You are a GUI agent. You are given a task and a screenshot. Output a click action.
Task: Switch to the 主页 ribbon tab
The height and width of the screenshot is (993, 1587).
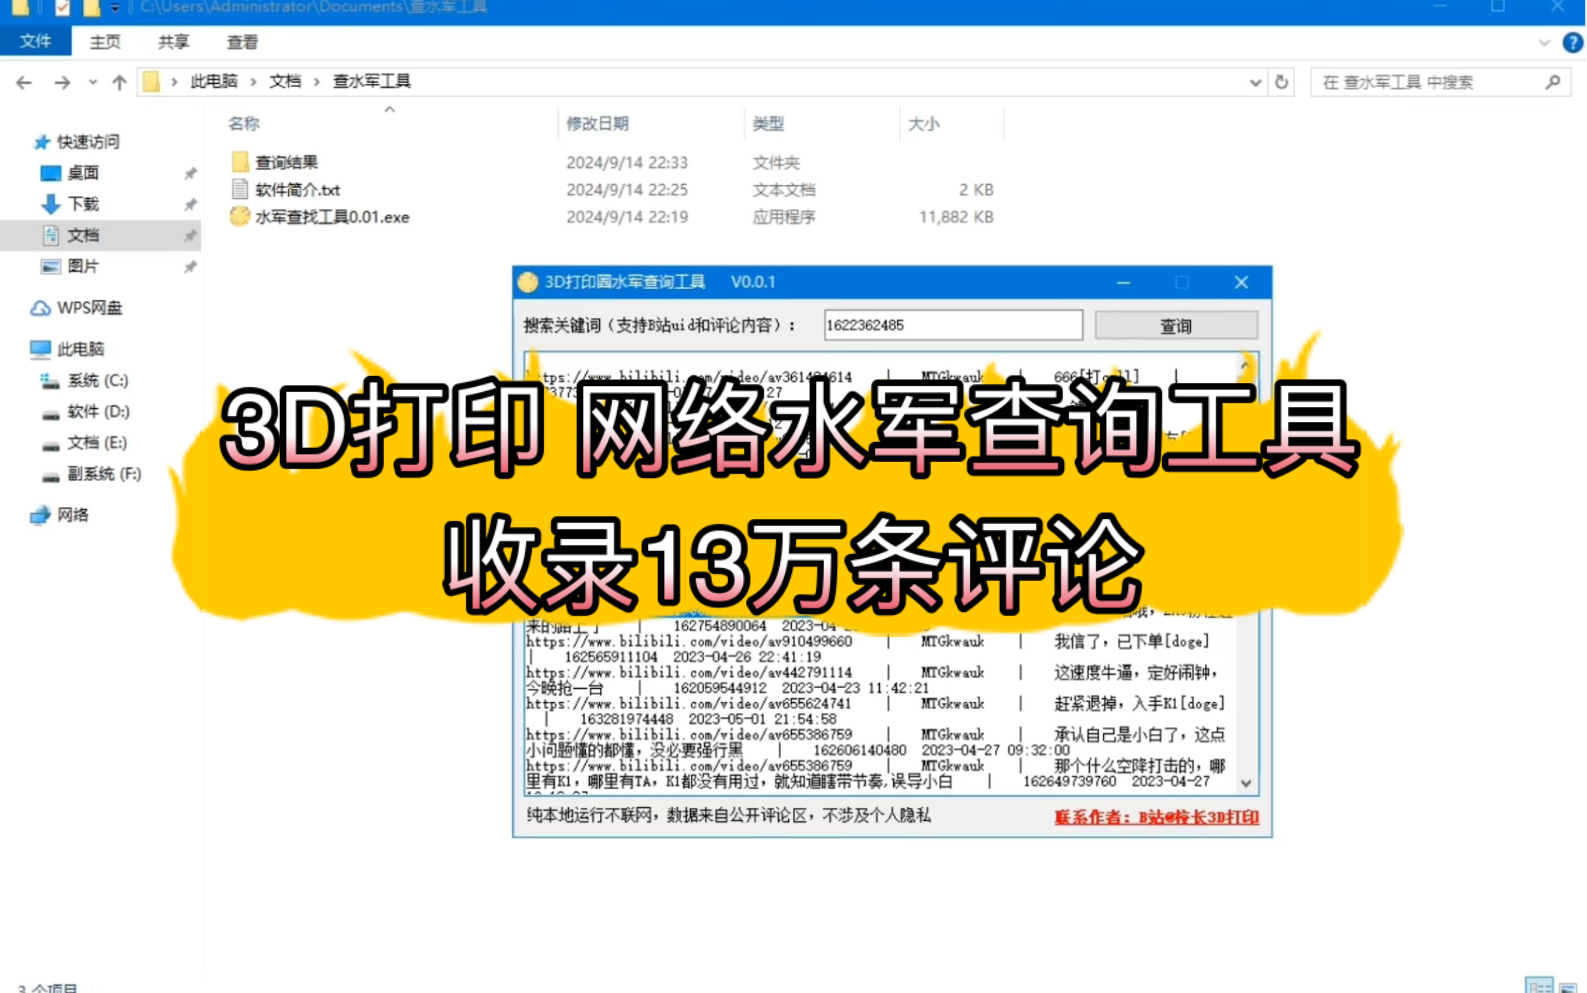[105, 42]
